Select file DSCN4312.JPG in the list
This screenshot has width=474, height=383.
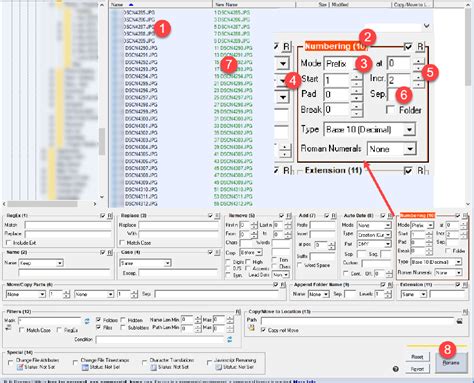[x=141, y=204]
